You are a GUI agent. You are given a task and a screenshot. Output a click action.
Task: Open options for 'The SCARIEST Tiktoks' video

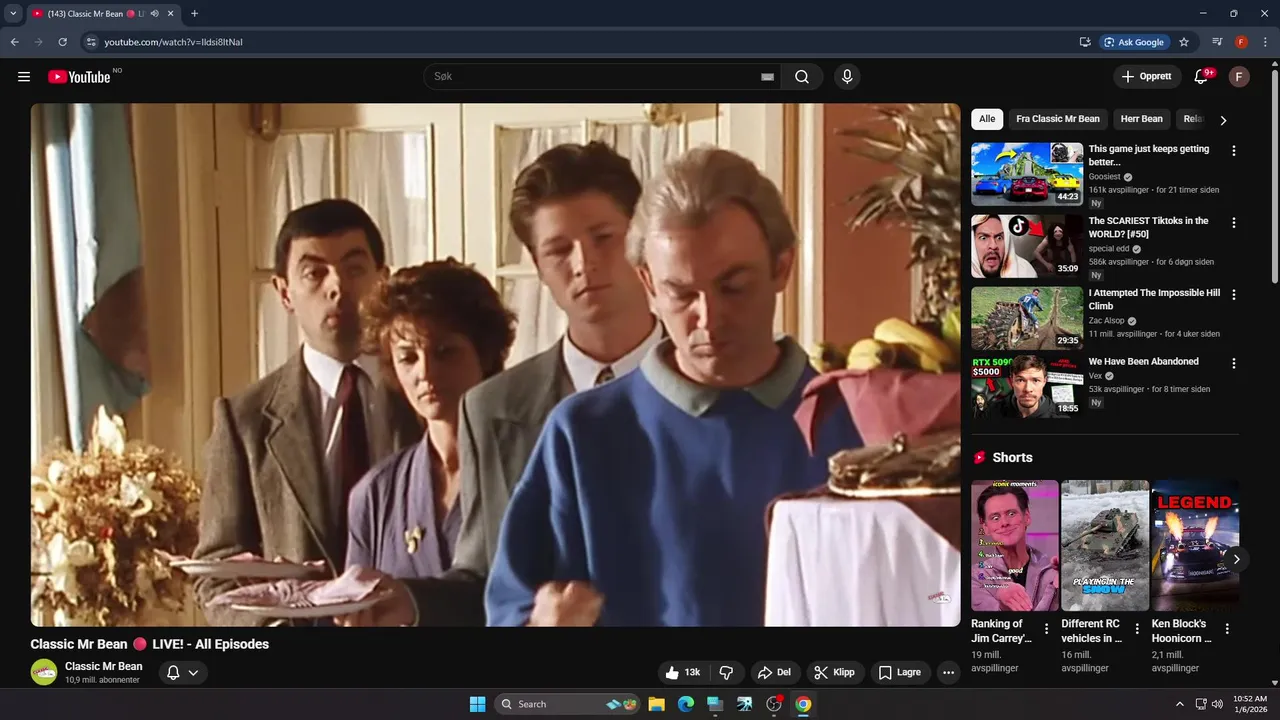click(x=1233, y=223)
